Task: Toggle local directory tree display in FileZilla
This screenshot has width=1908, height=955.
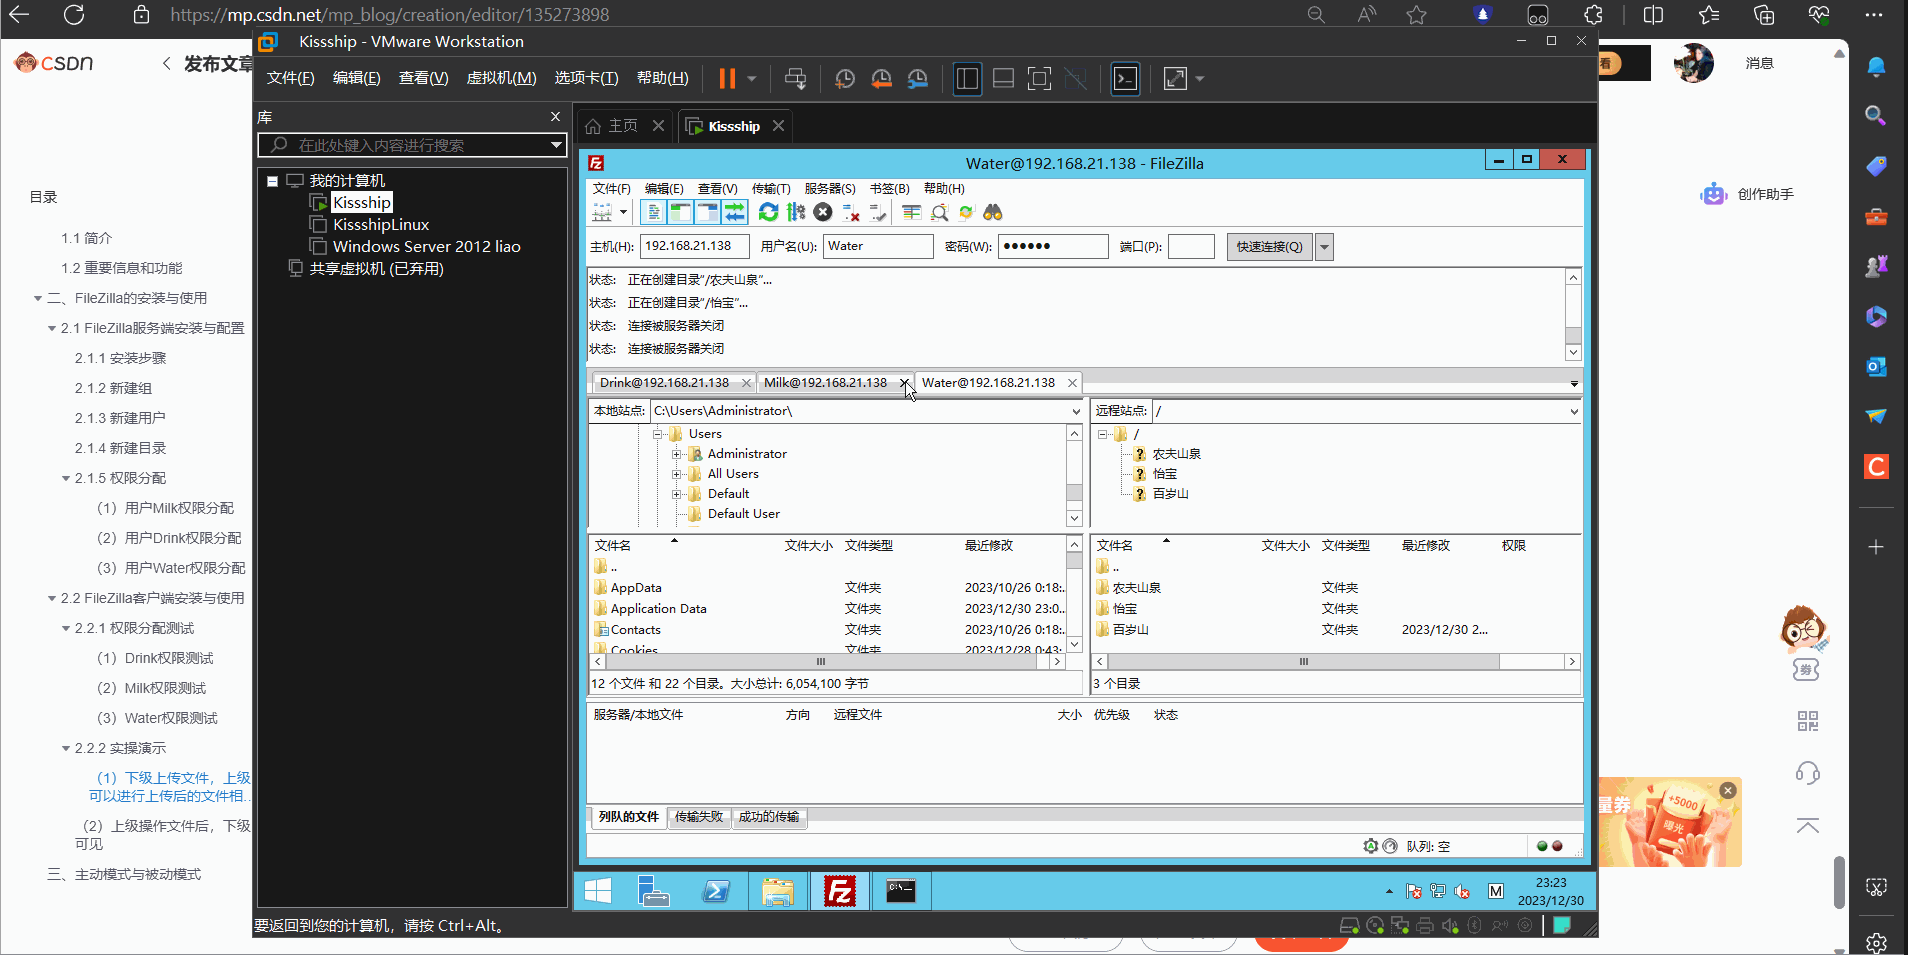Action: (x=680, y=212)
